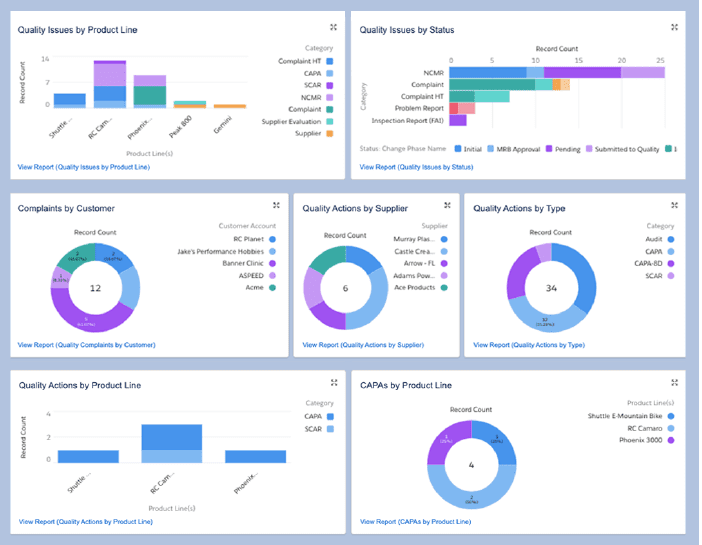Click the NCMR legend swatch in Product Line chart

tap(330, 97)
